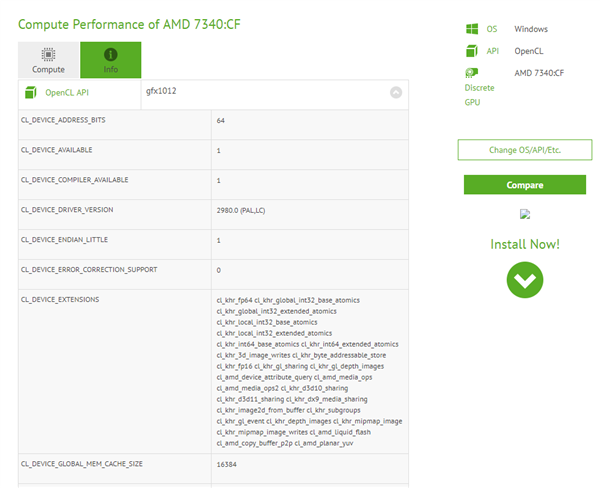Click cl_khr_global_int32_extended_atomics extension text
Screen dimensions: 600x488
pos(276,311)
